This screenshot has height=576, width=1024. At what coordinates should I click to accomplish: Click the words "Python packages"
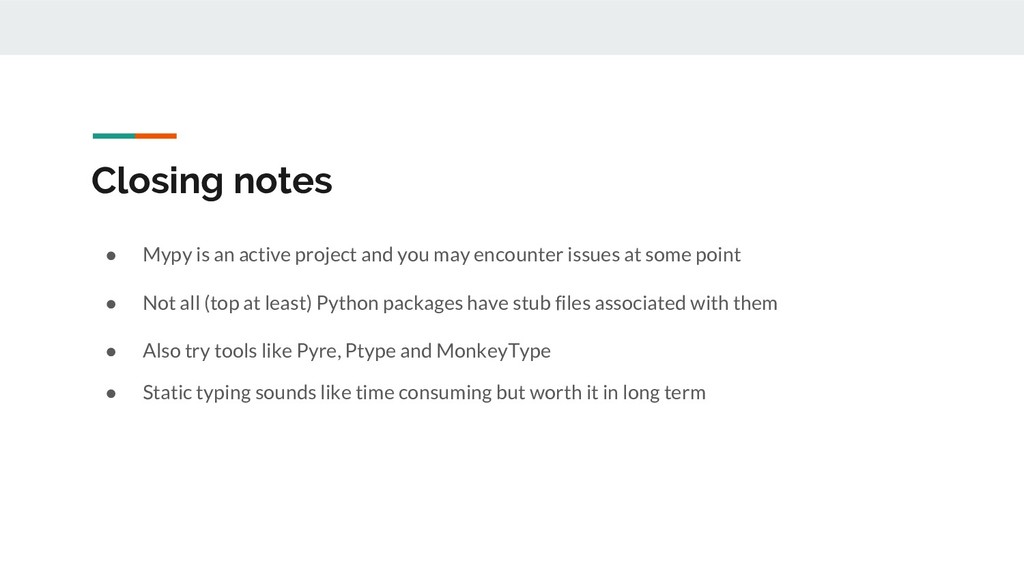click(x=379, y=303)
